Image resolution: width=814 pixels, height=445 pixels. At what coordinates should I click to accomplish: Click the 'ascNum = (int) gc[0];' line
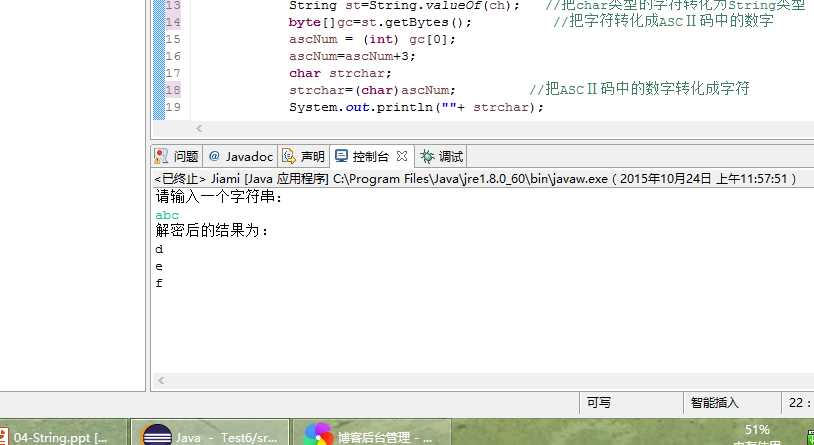(372, 39)
